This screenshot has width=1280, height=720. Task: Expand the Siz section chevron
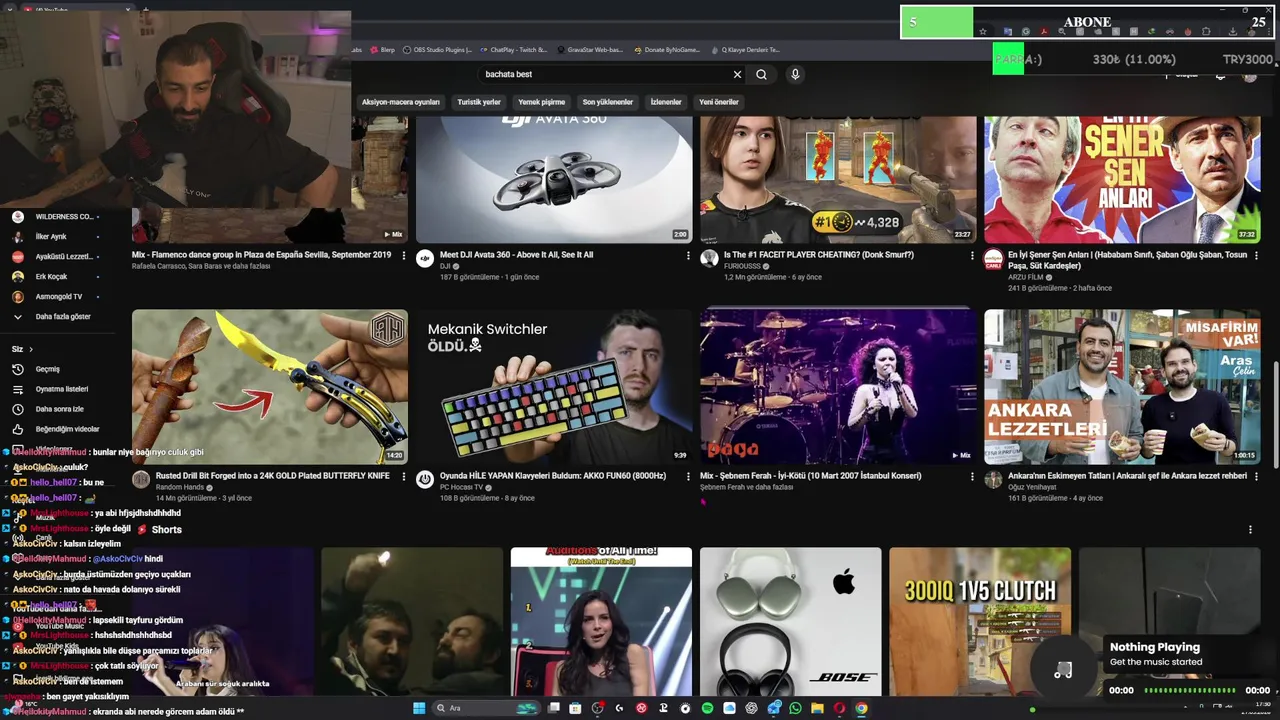tap(31, 349)
